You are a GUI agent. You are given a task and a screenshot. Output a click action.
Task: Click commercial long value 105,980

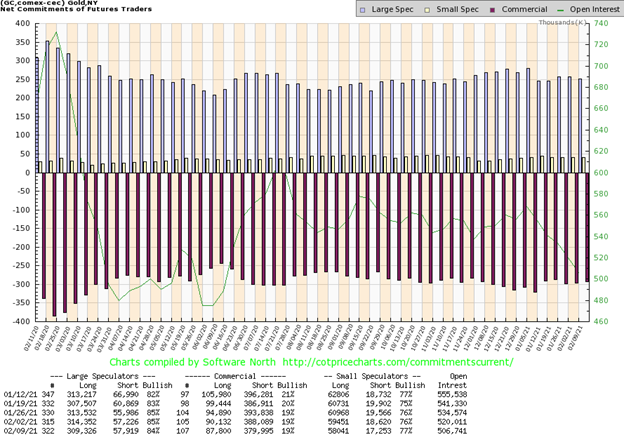point(217,394)
